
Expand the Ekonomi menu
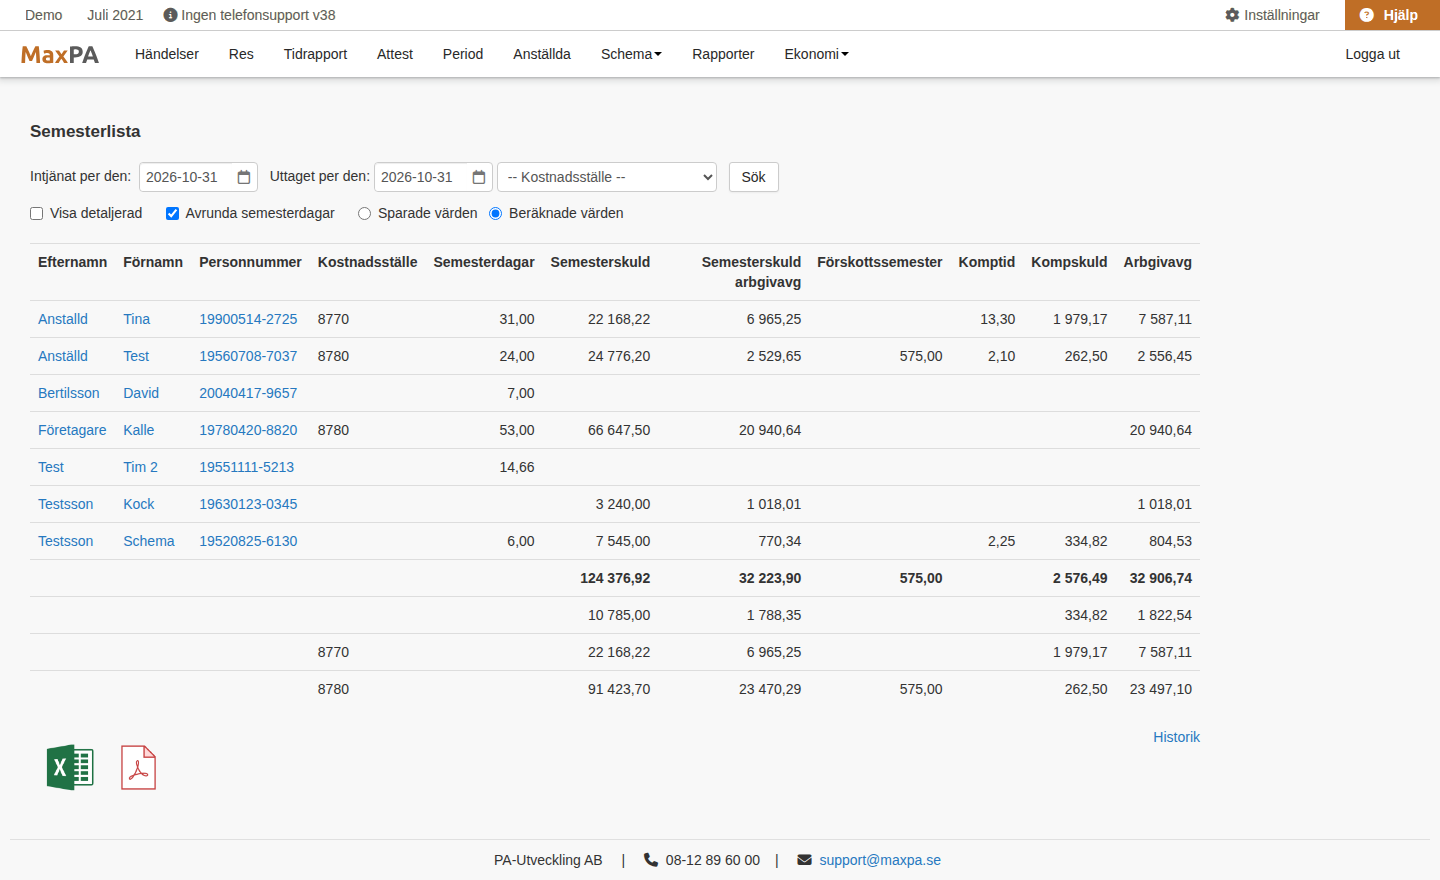pyautogui.click(x=816, y=54)
